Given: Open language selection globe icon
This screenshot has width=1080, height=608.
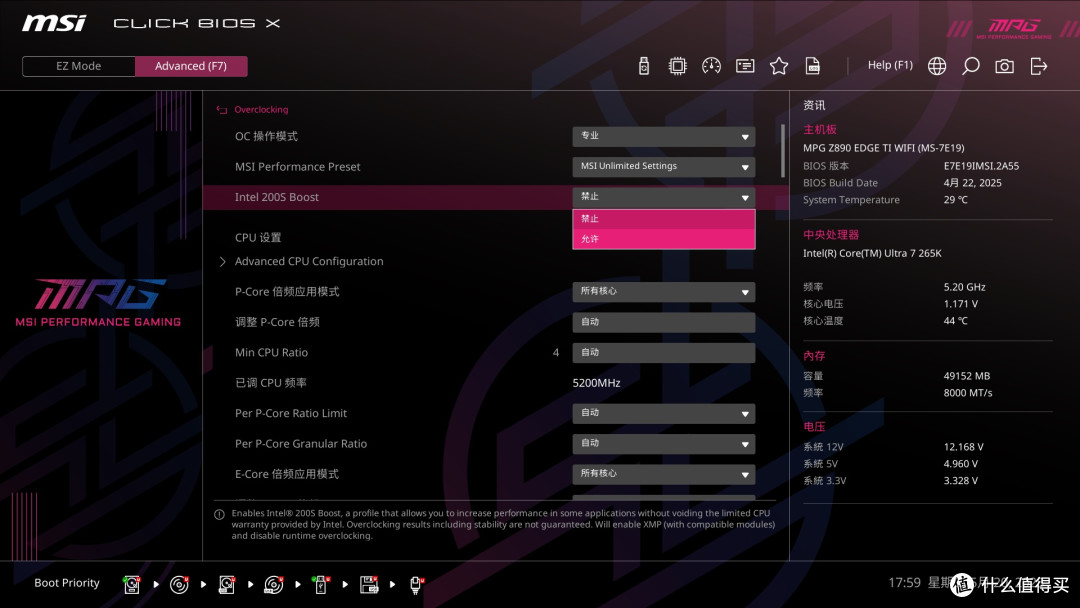Looking at the screenshot, I should click(x=937, y=66).
